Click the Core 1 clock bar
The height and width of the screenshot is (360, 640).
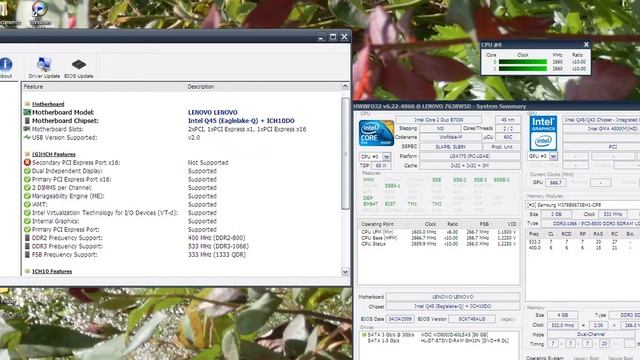[522, 69]
